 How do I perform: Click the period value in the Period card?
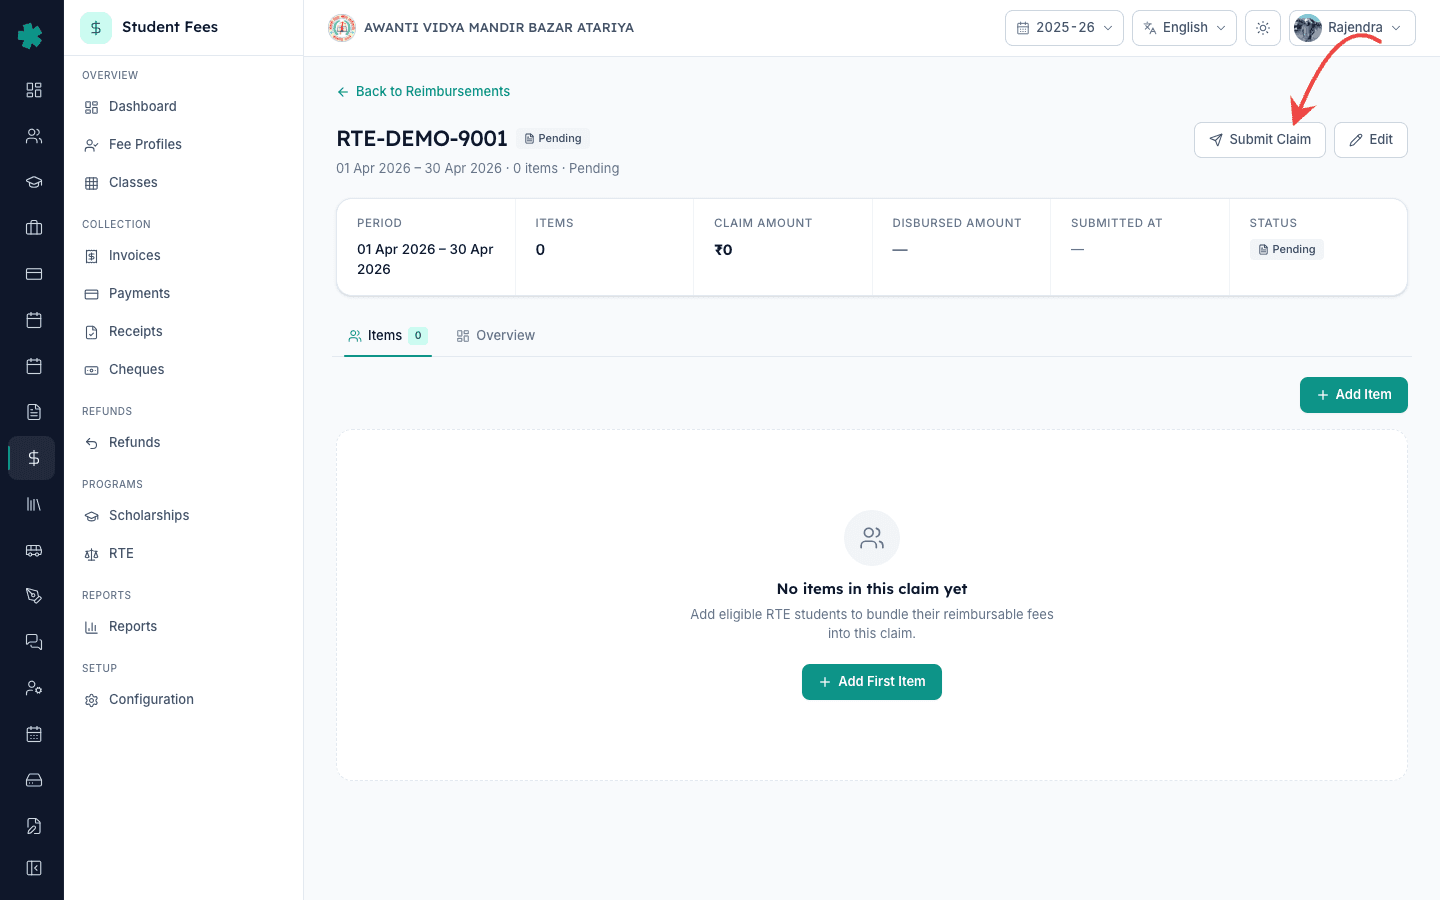[x=426, y=259]
